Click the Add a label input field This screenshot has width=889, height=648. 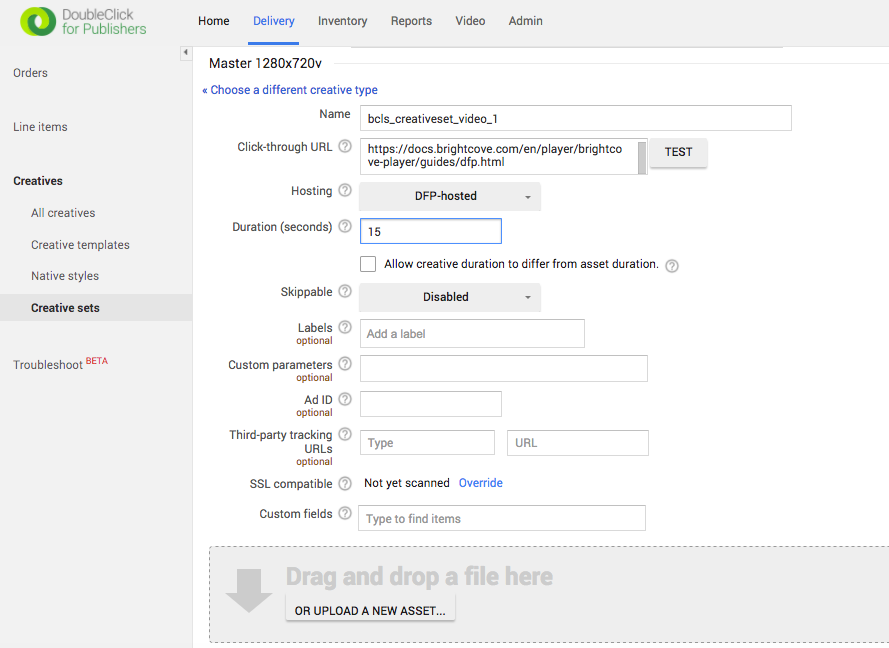tap(471, 333)
